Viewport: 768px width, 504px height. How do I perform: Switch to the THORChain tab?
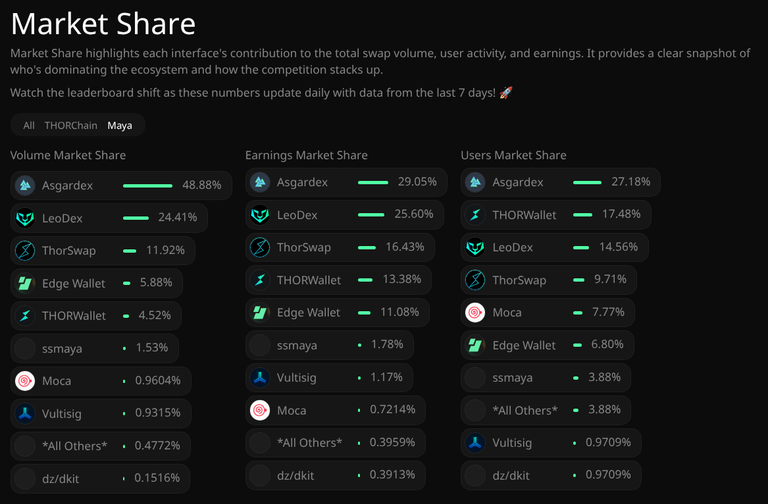[71, 125]
